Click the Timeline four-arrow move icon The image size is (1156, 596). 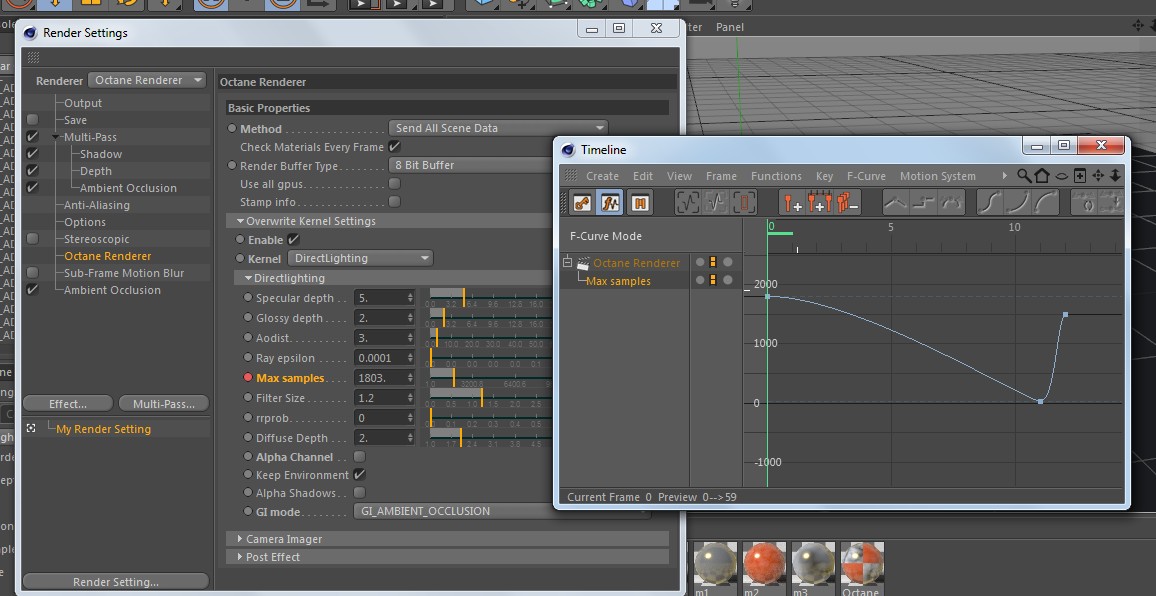pos(1098,176)
